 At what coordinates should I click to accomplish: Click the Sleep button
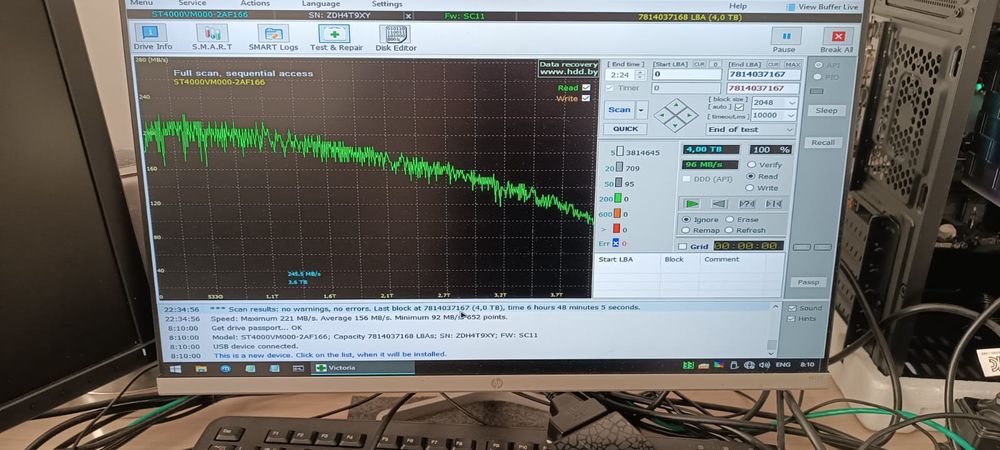(827, 110)
